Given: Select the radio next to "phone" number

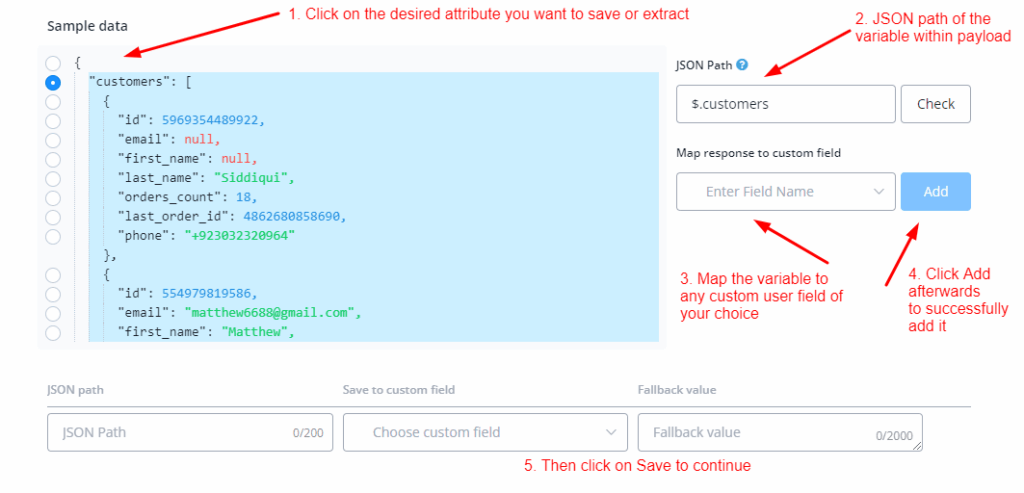Looking at the screenshot, I should [x=53, y=236].
